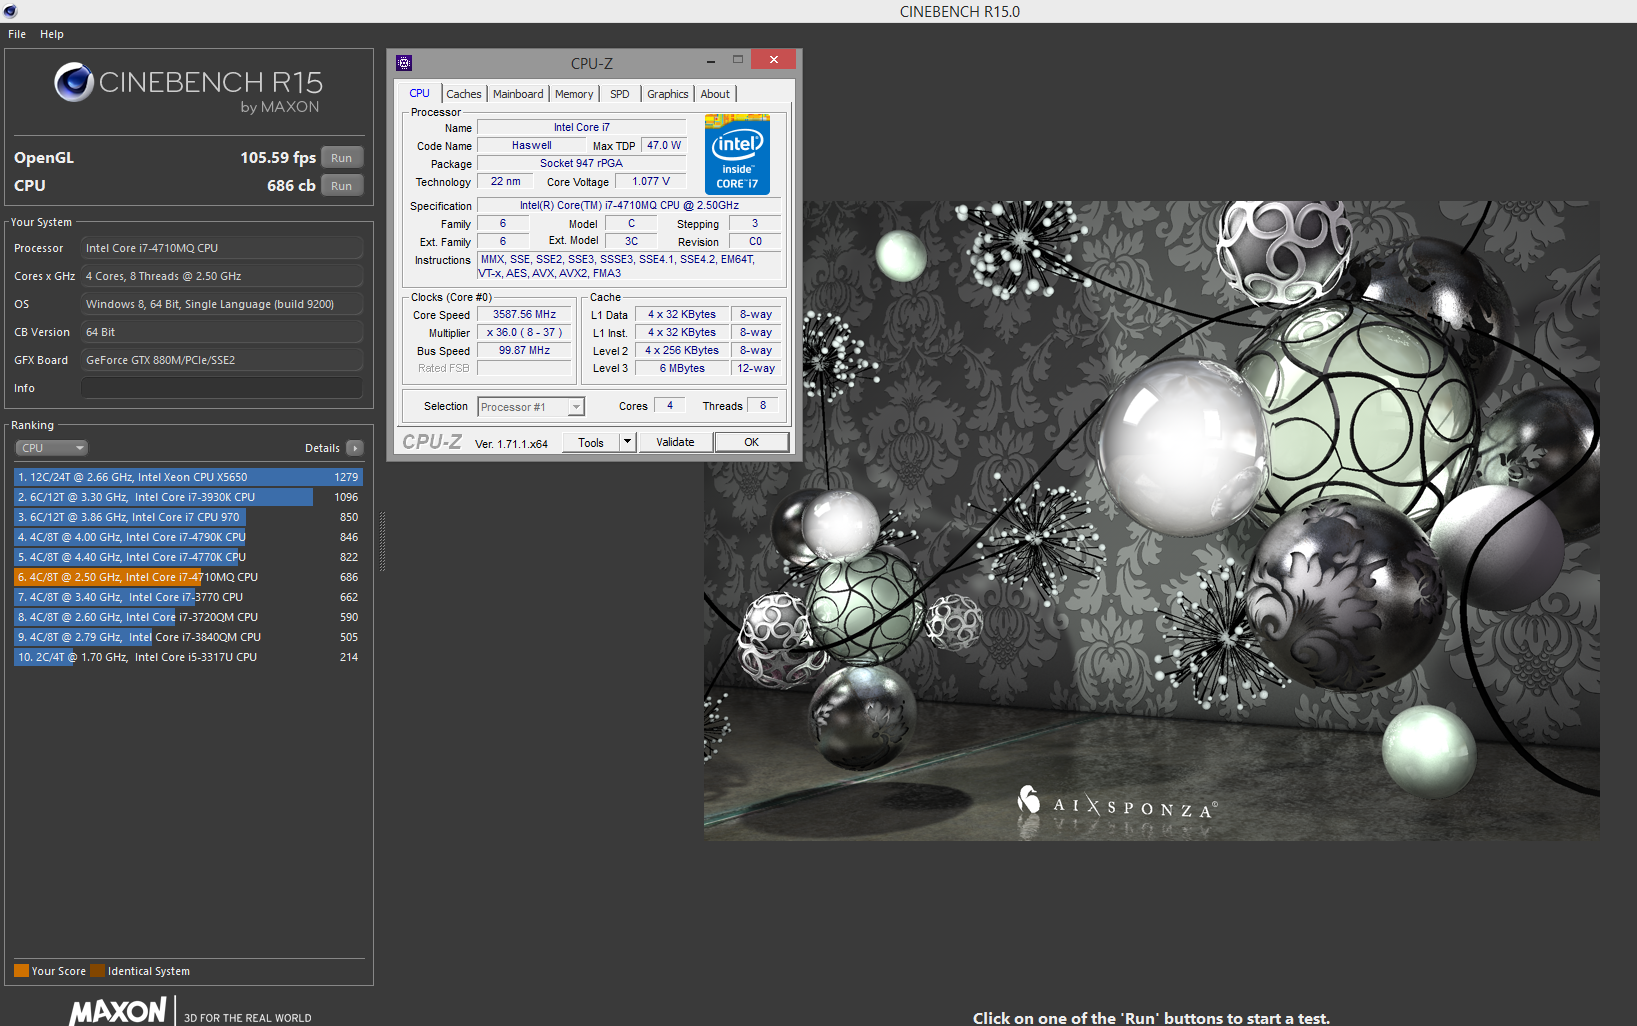Click the Cinebench R15 logo sphere

[74, 82]
